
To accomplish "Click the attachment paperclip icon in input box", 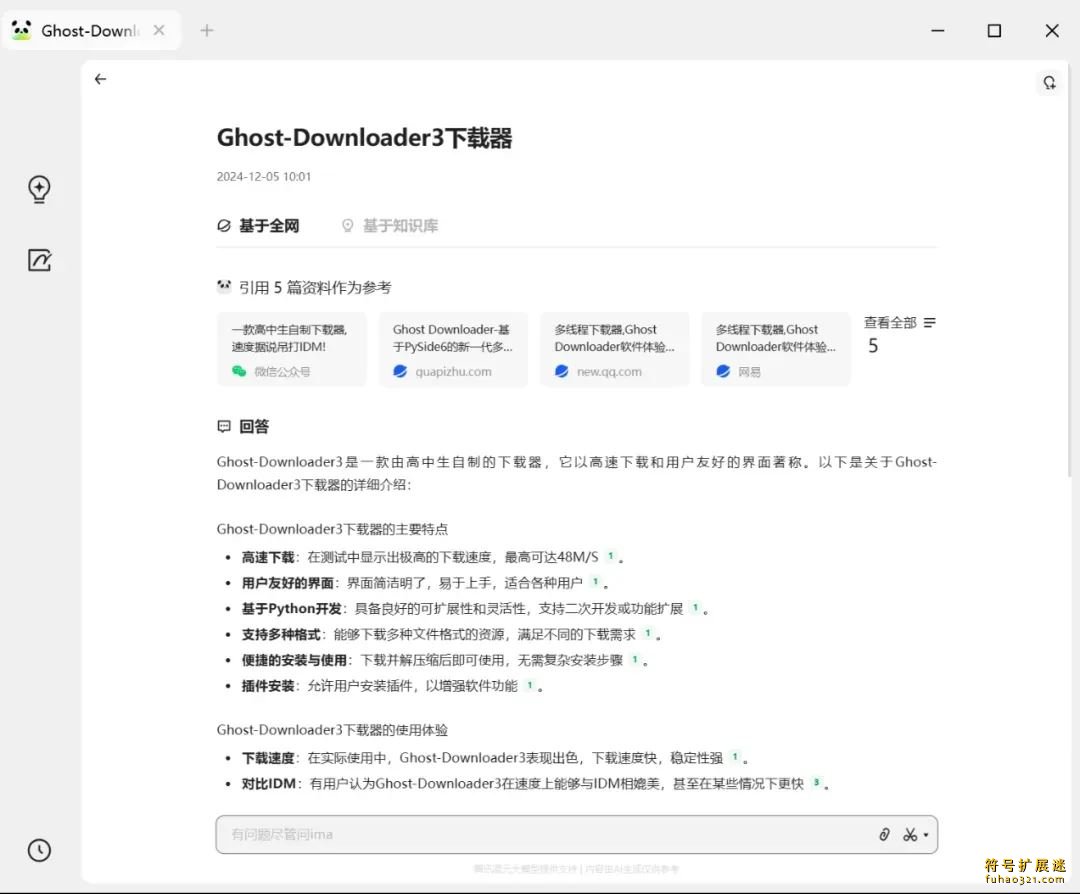I will [x=884, y=835].
